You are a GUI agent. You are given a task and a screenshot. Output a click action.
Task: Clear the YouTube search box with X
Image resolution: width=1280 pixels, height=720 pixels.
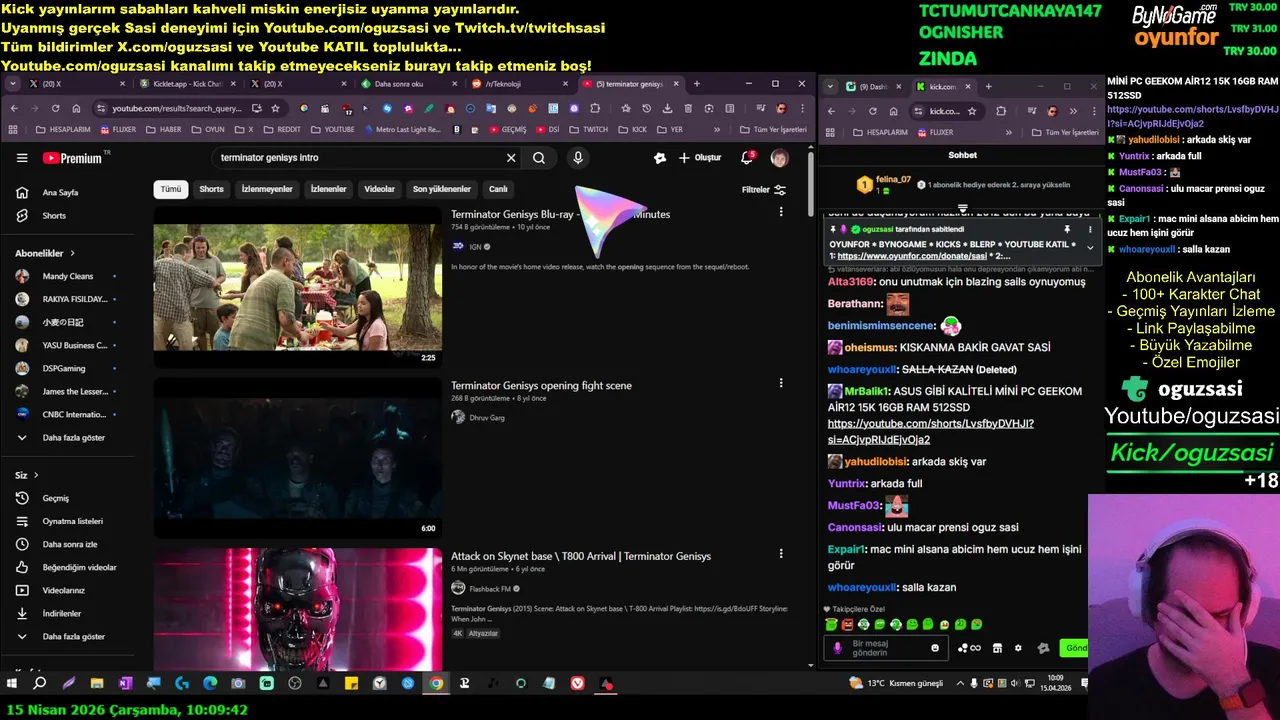pyautogui.click(x=511, y=158)
